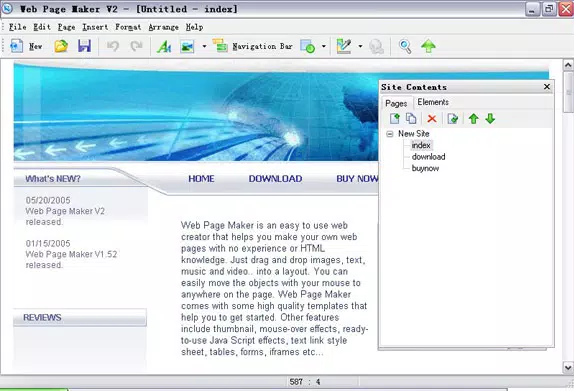Delete page with the red X icon
Viewport: 574px width, 391px height.
click(432, 119)
